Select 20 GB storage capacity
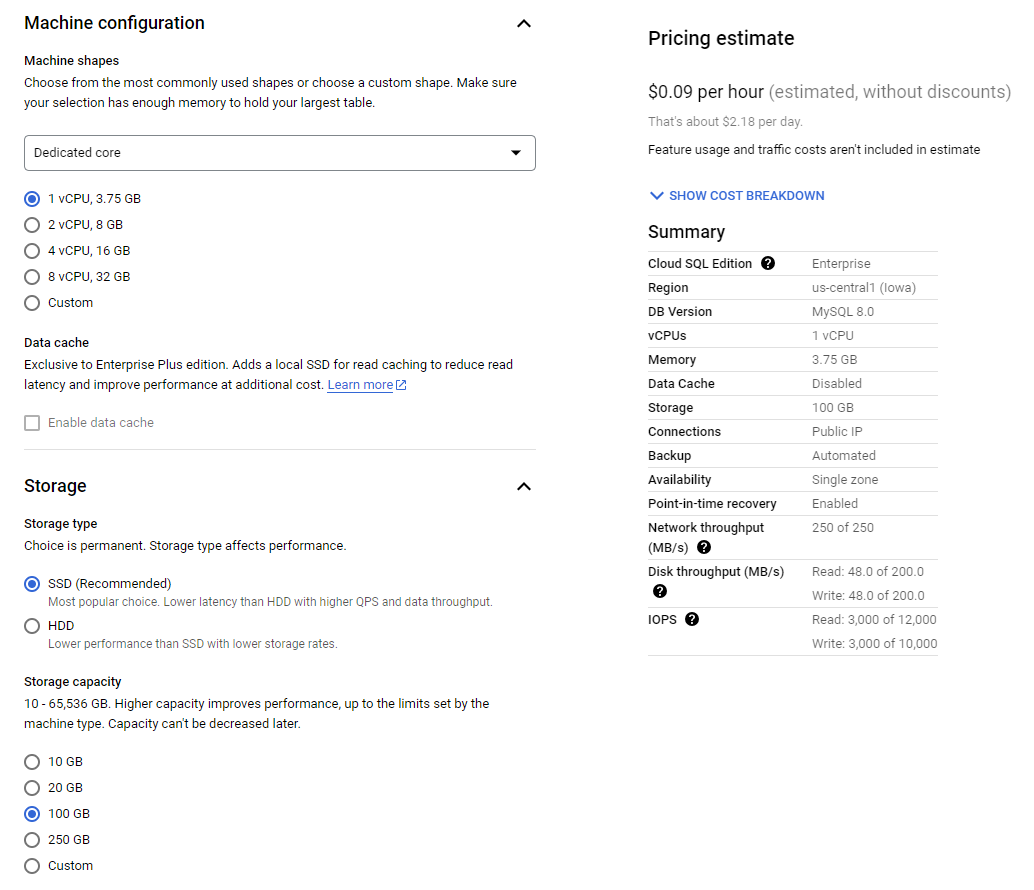 (x=32, y=788)
